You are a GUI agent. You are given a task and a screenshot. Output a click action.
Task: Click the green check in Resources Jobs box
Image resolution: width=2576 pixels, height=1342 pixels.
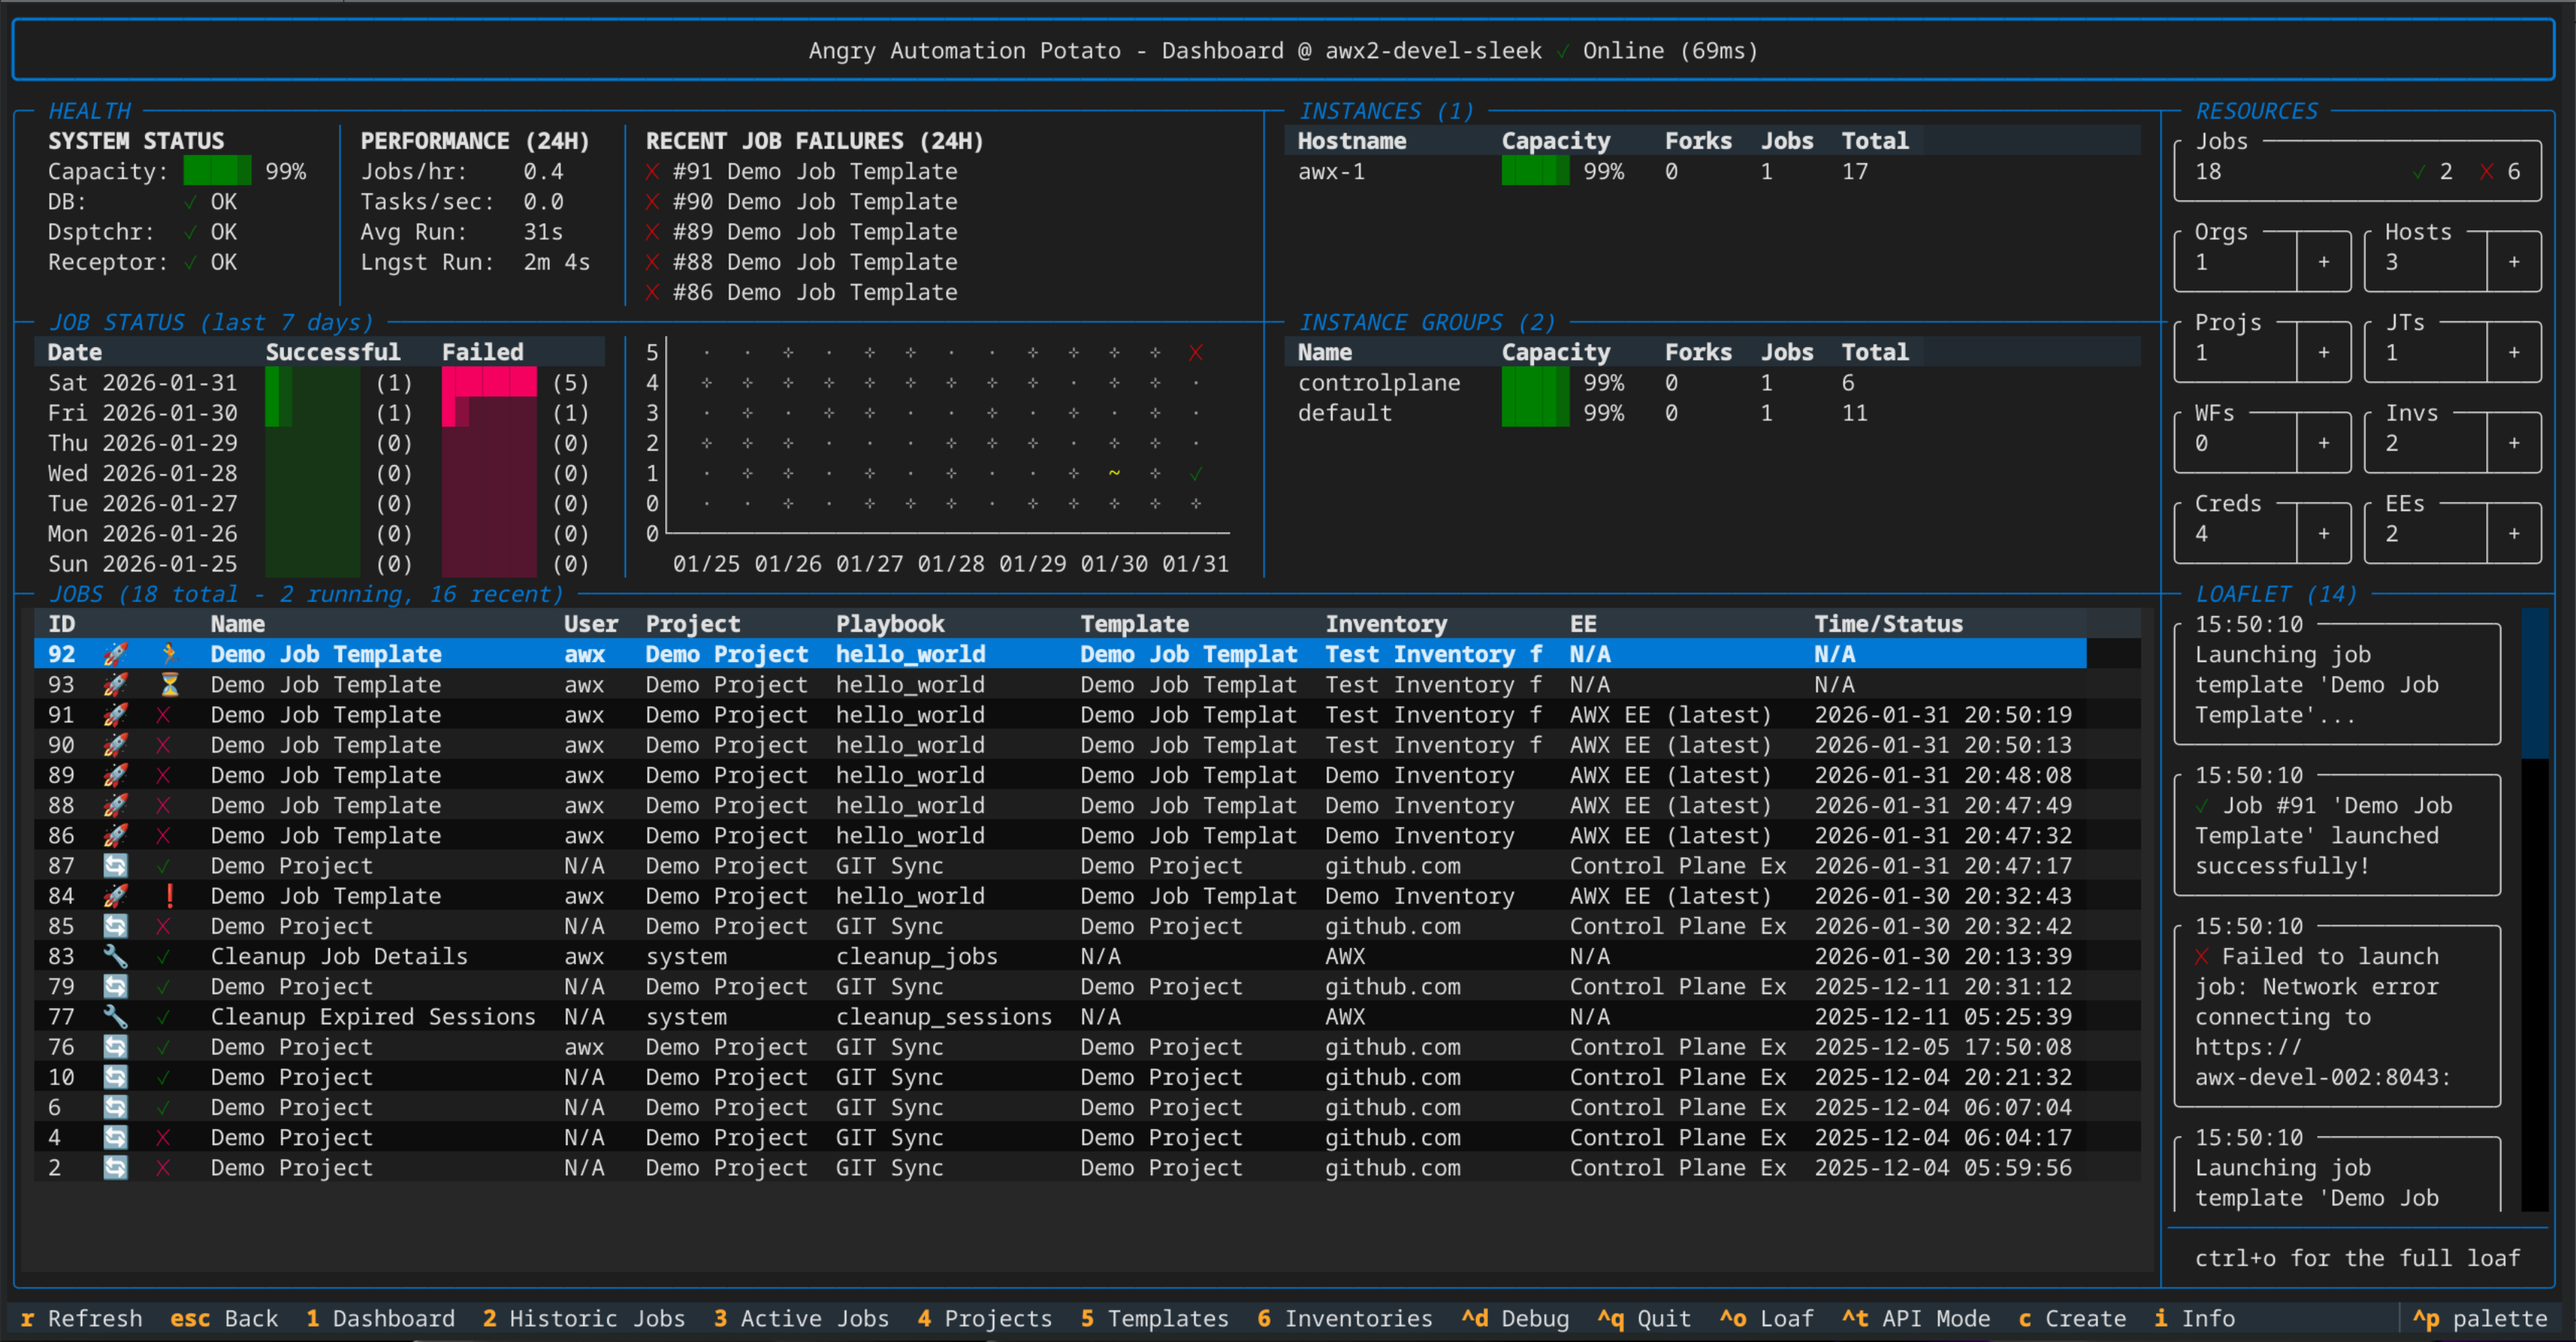pyautogui.click(x=2418, y=172)
